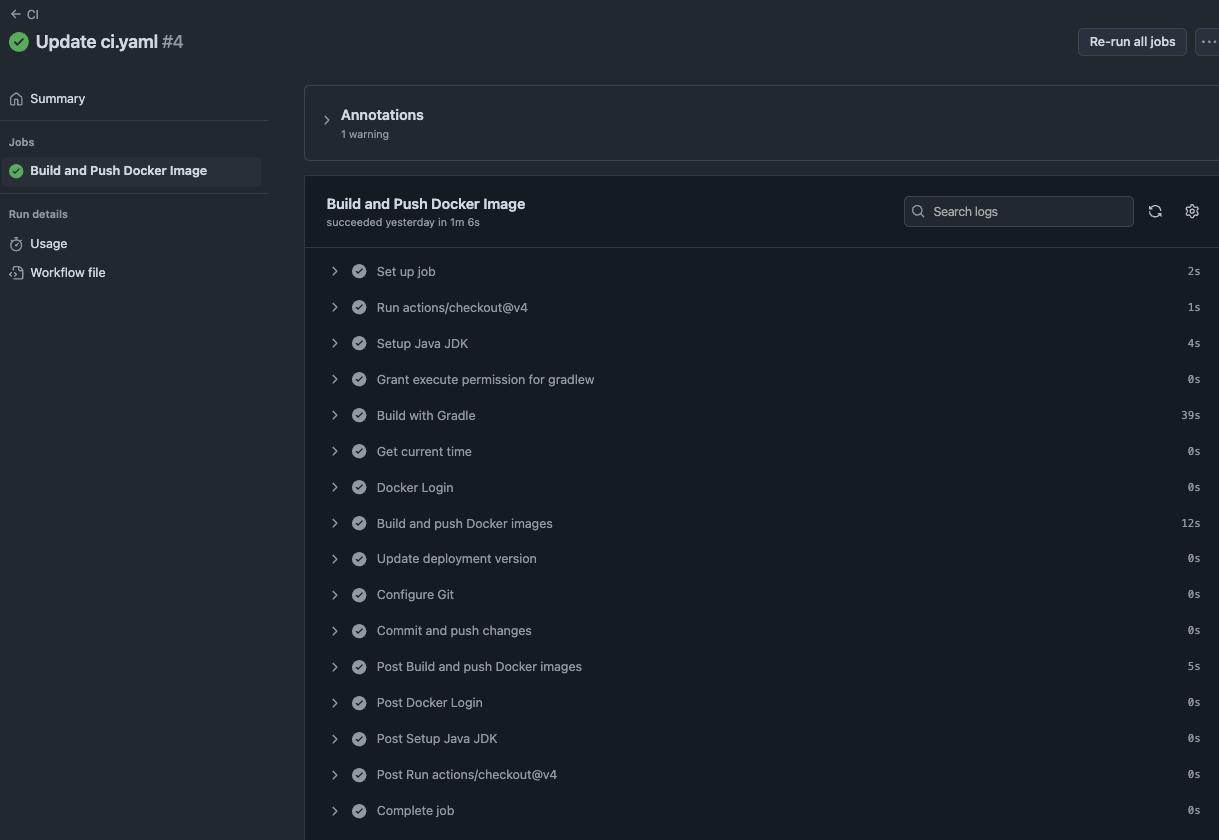
Task: Click the green success icon beside Update ci.yaml
Action: coord(19,42)
